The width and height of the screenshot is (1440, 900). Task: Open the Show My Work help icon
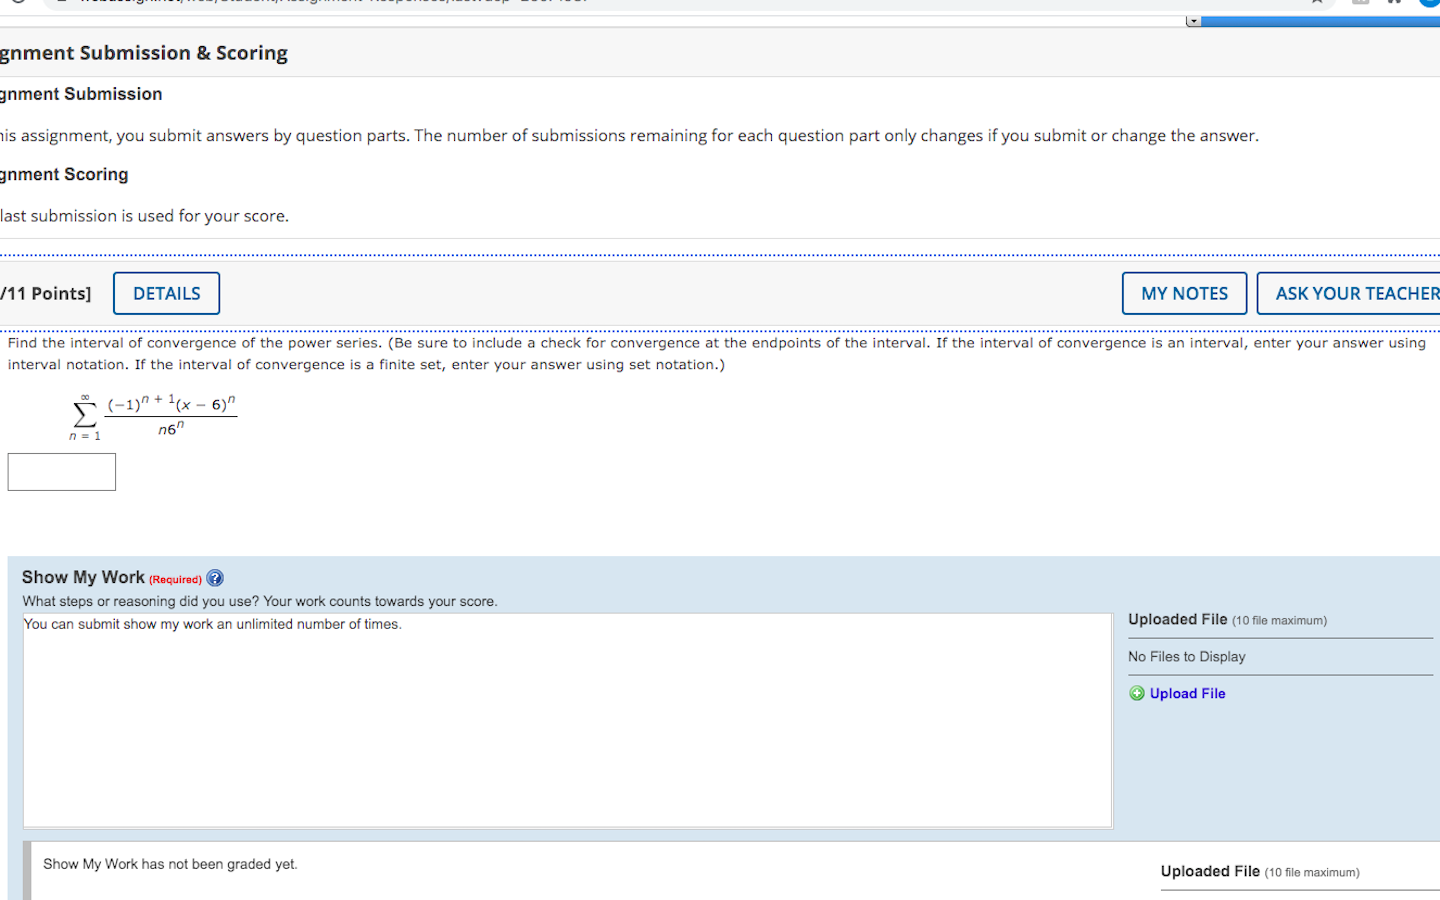click(215, 577)
